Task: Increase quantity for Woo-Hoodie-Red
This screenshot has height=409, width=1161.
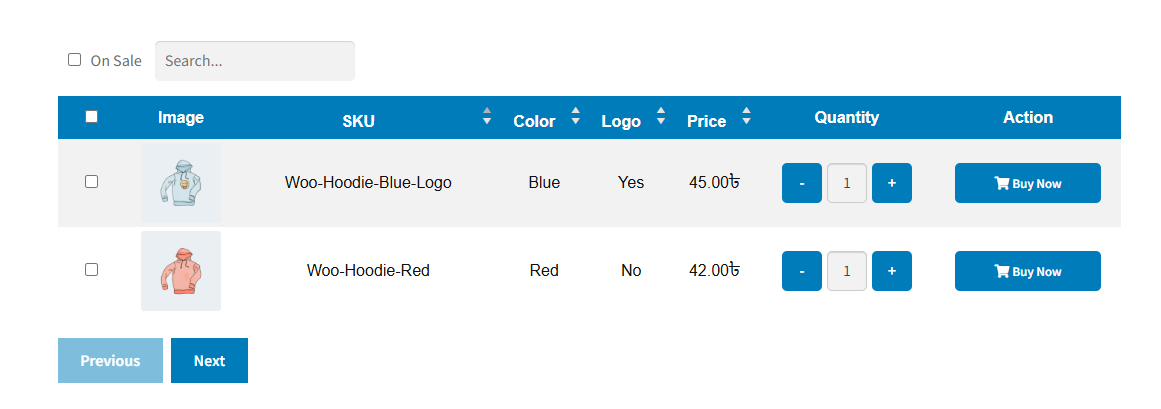Action: pos(892,271)
